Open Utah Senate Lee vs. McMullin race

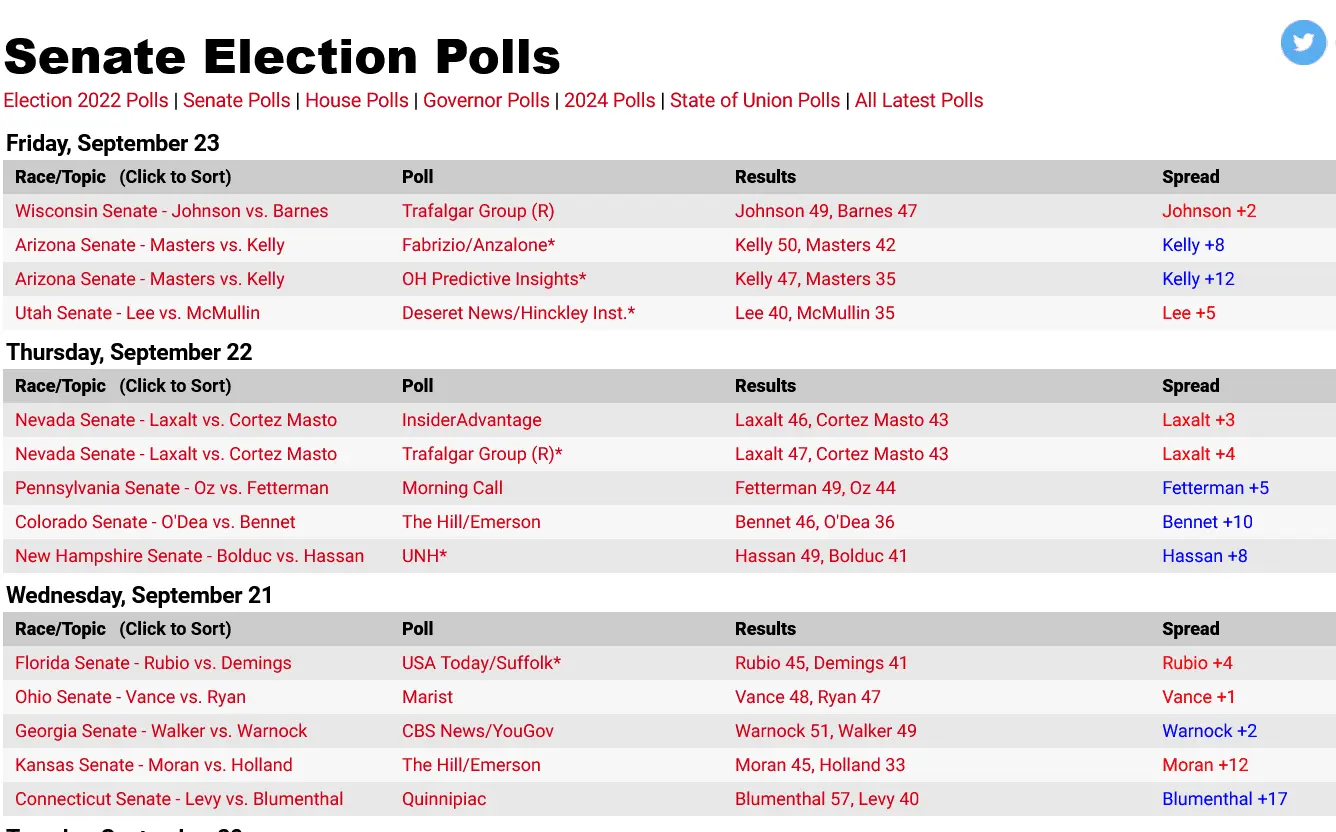[137, 313]
